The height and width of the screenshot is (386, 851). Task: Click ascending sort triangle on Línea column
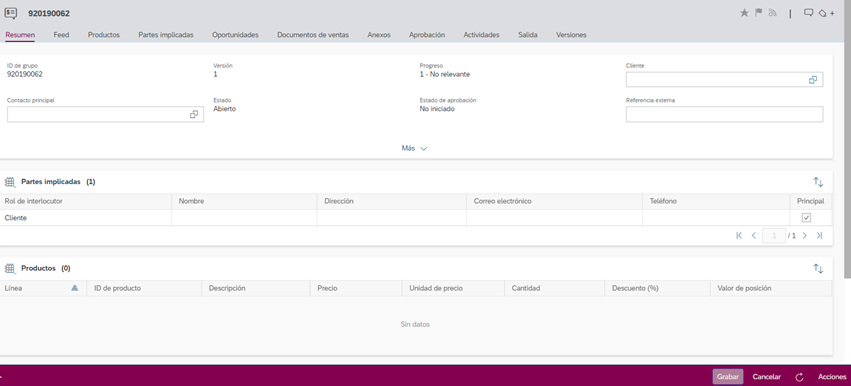[75, 288]
